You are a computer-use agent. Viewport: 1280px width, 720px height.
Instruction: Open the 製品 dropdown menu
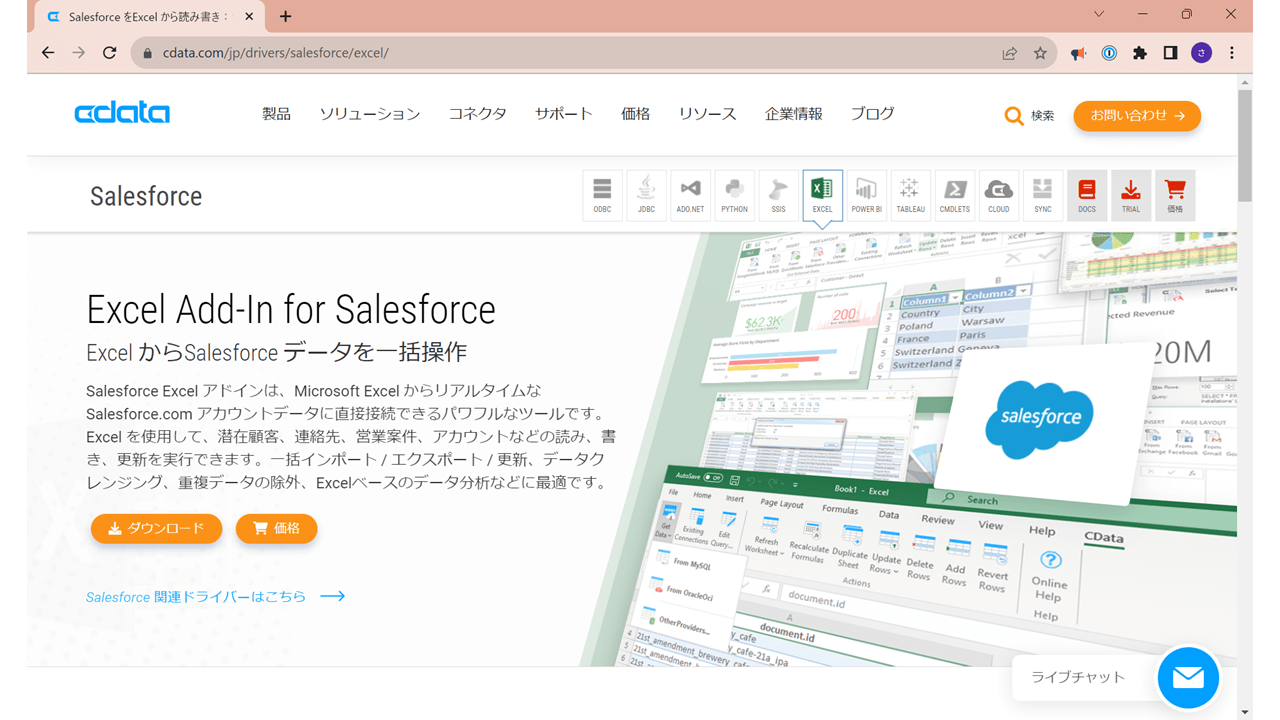[x=276, y=114]
